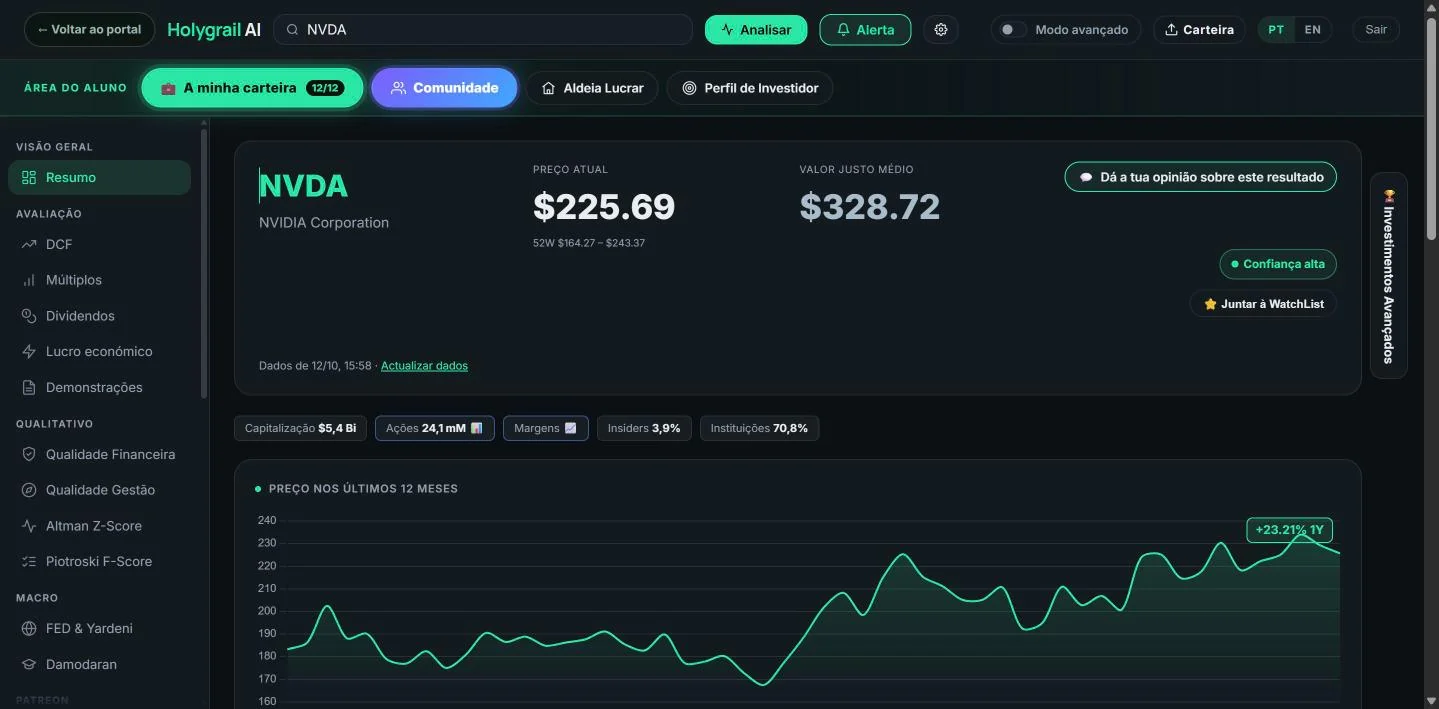Viewport: 1439px width, 709px height.
Task: Click the house icon in Aldeia Lucrar
Action: (548, 88)
